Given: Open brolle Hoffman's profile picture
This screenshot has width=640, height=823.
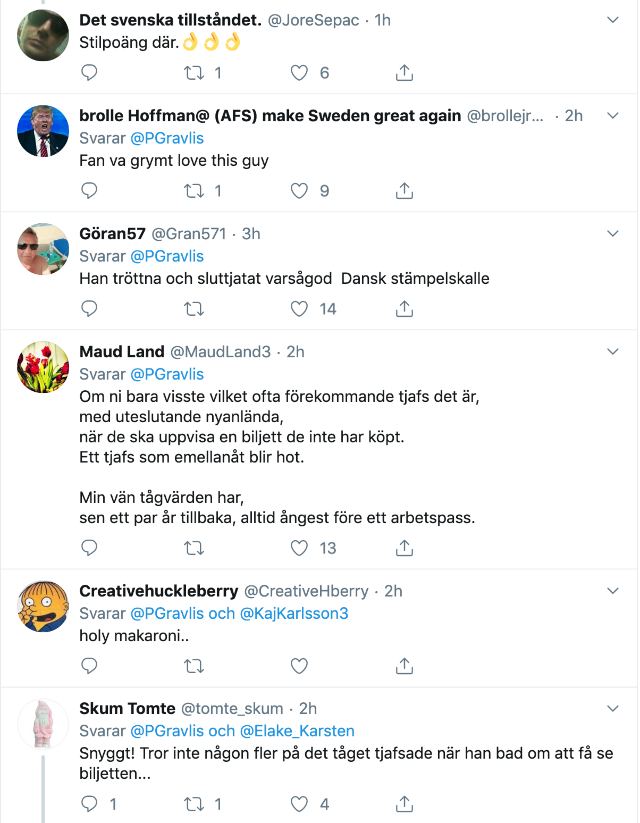Looking at the screenshot, I should point(43,131).
